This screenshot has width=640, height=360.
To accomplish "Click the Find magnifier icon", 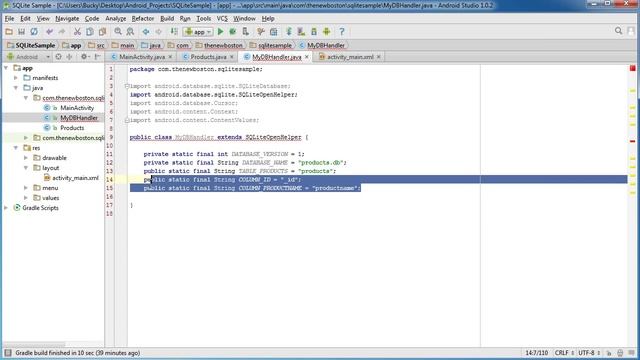I will [x=118, y=31].
